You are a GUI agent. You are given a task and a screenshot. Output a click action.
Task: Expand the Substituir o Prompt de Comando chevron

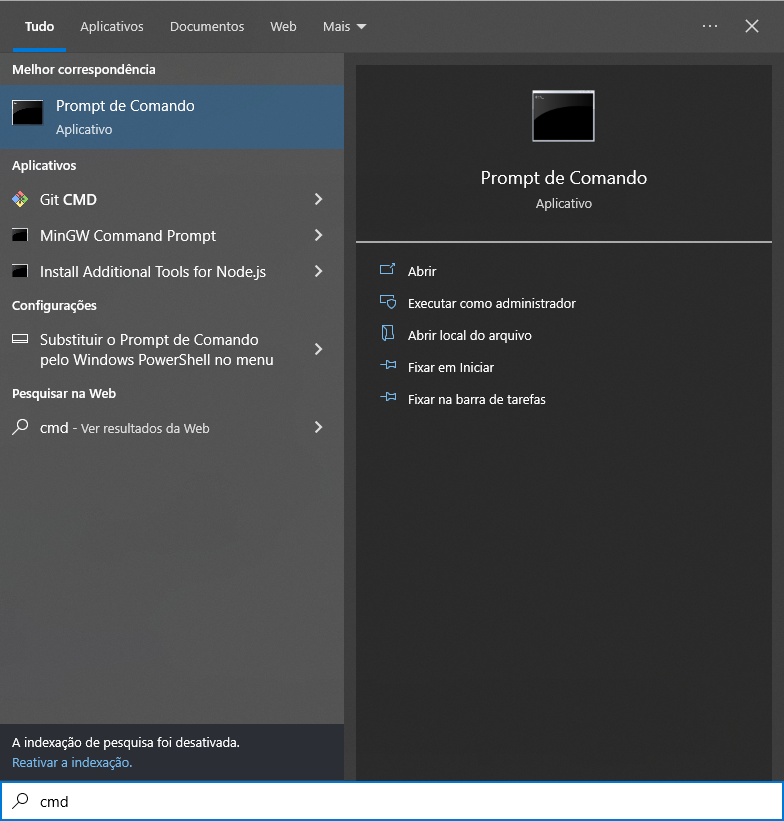pos(318,349)
